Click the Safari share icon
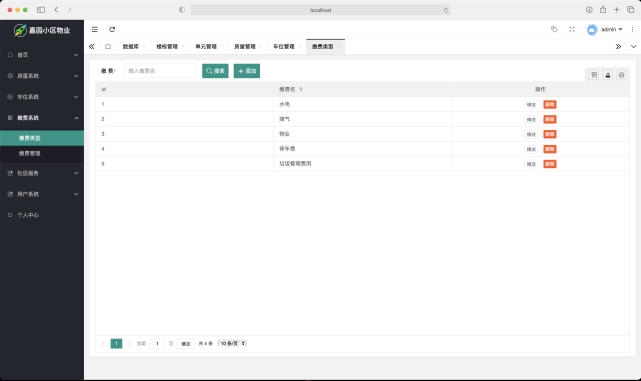 pyautogui.click(x=603, y=9)
